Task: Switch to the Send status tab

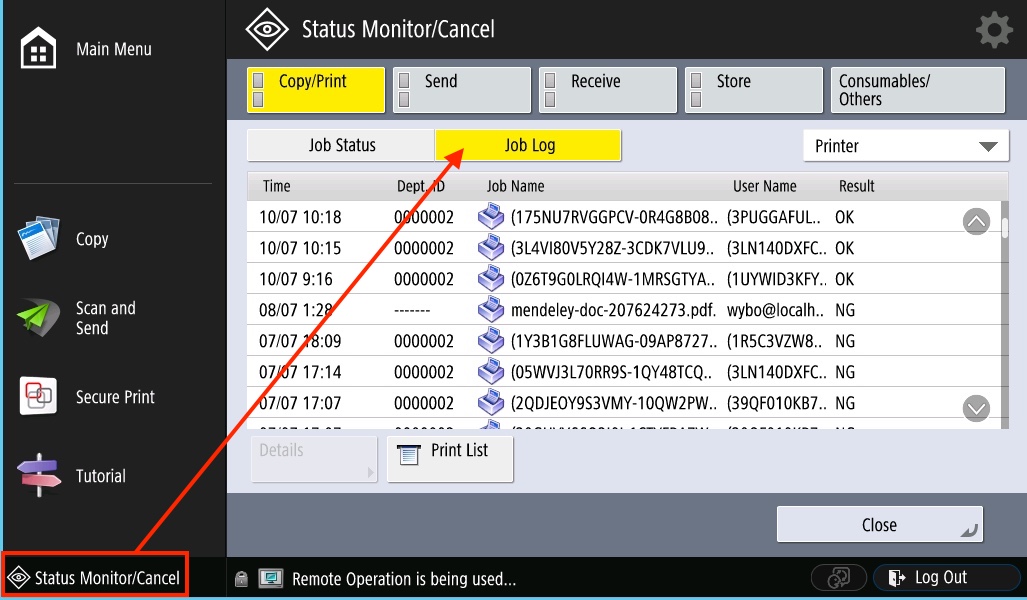Action: [x=461, y=90]
